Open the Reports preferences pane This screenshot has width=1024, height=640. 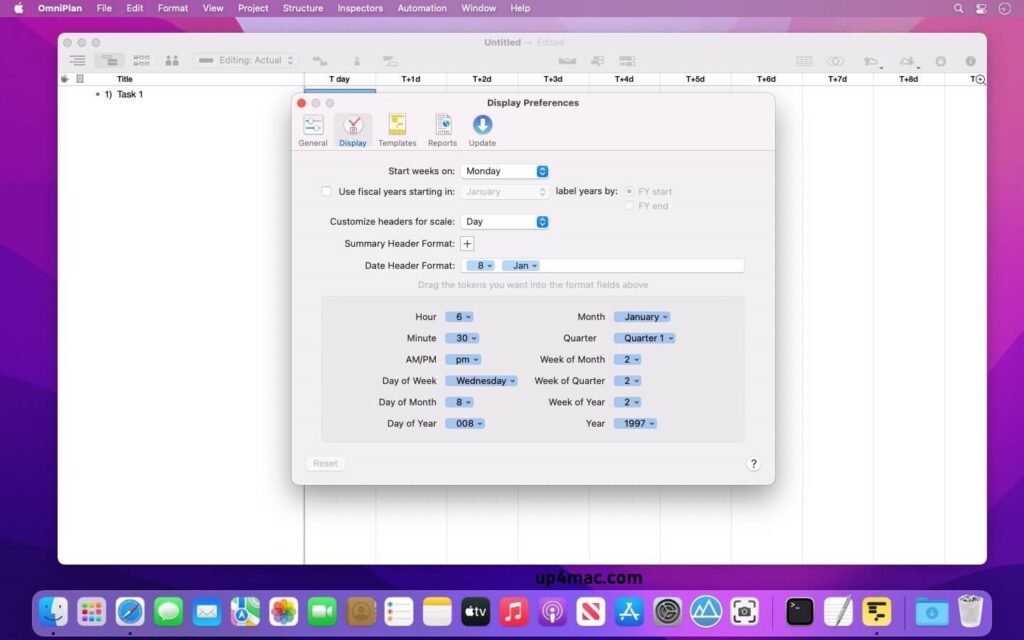click(x=442, y=128)
